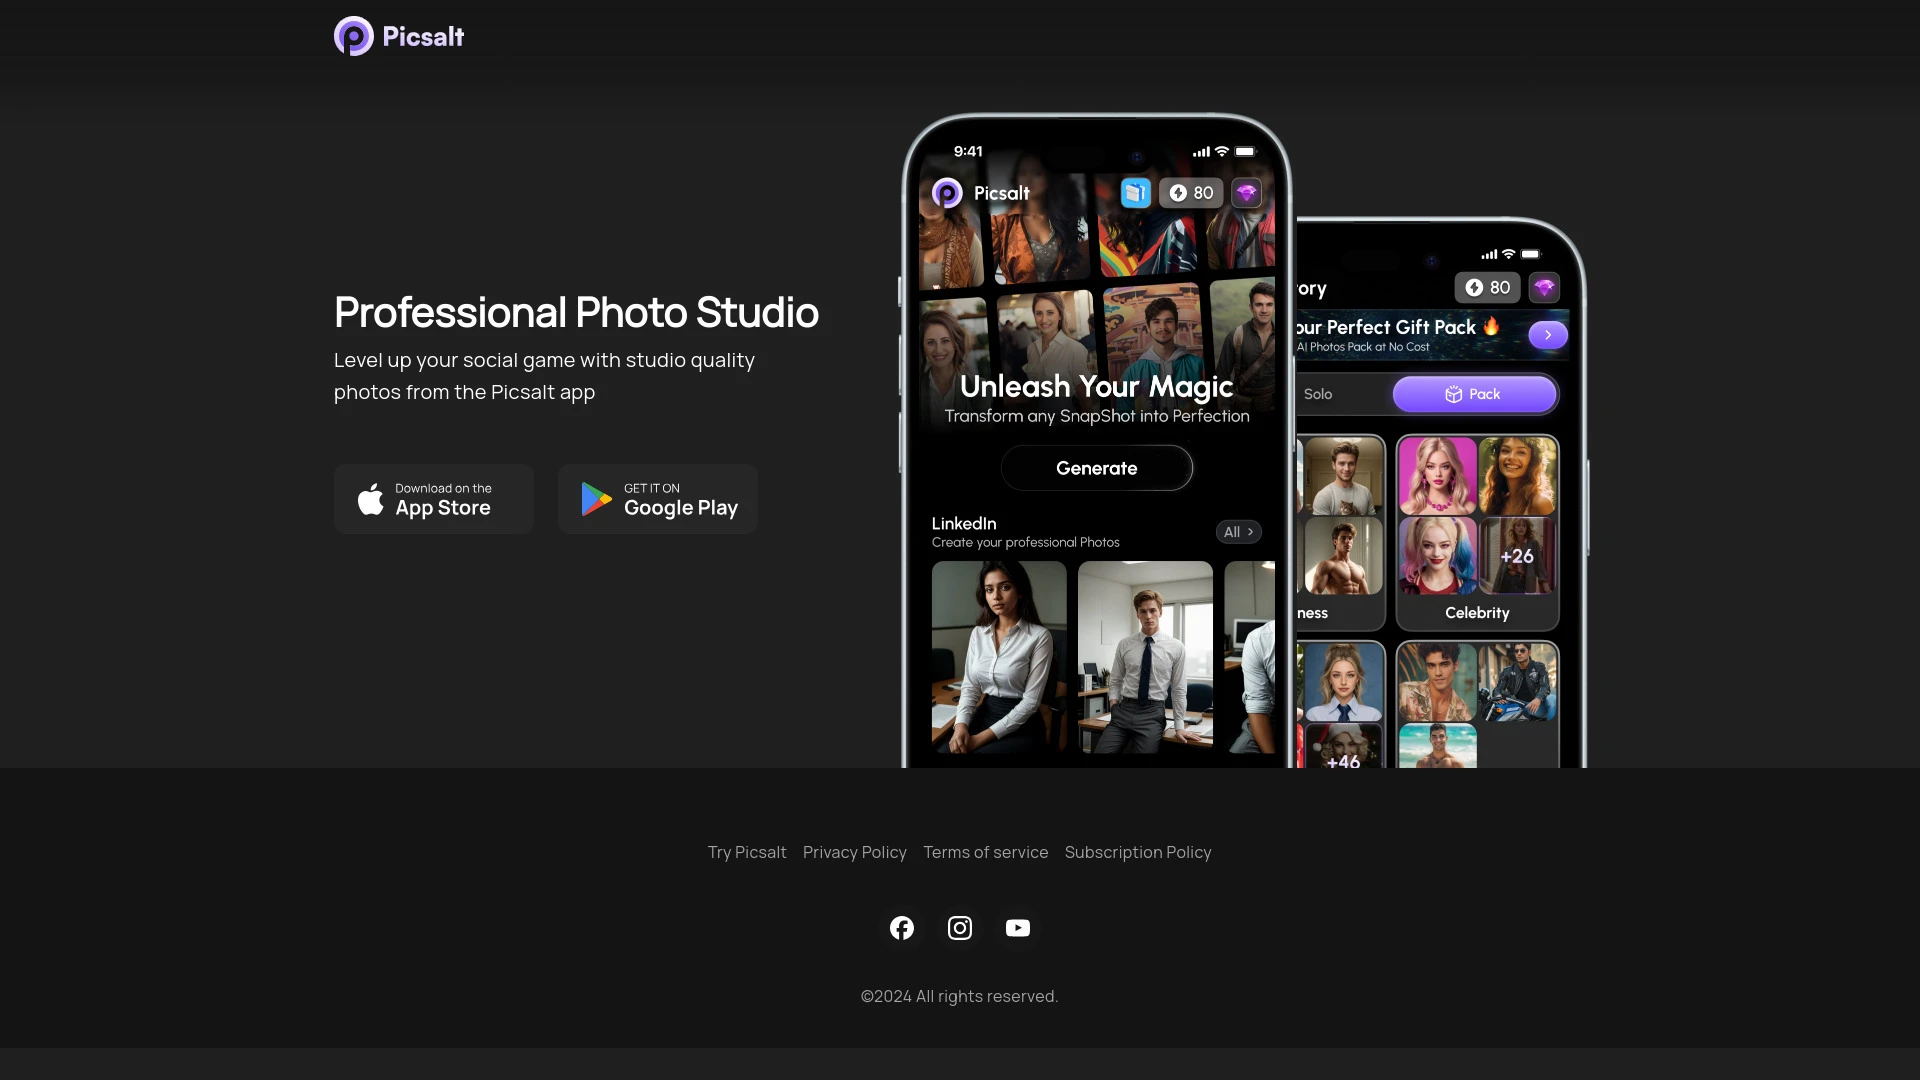Viewport: 1920px width, 1080px height.
Task: Select the woman in white shirt photo
Action: click(999, 656)
